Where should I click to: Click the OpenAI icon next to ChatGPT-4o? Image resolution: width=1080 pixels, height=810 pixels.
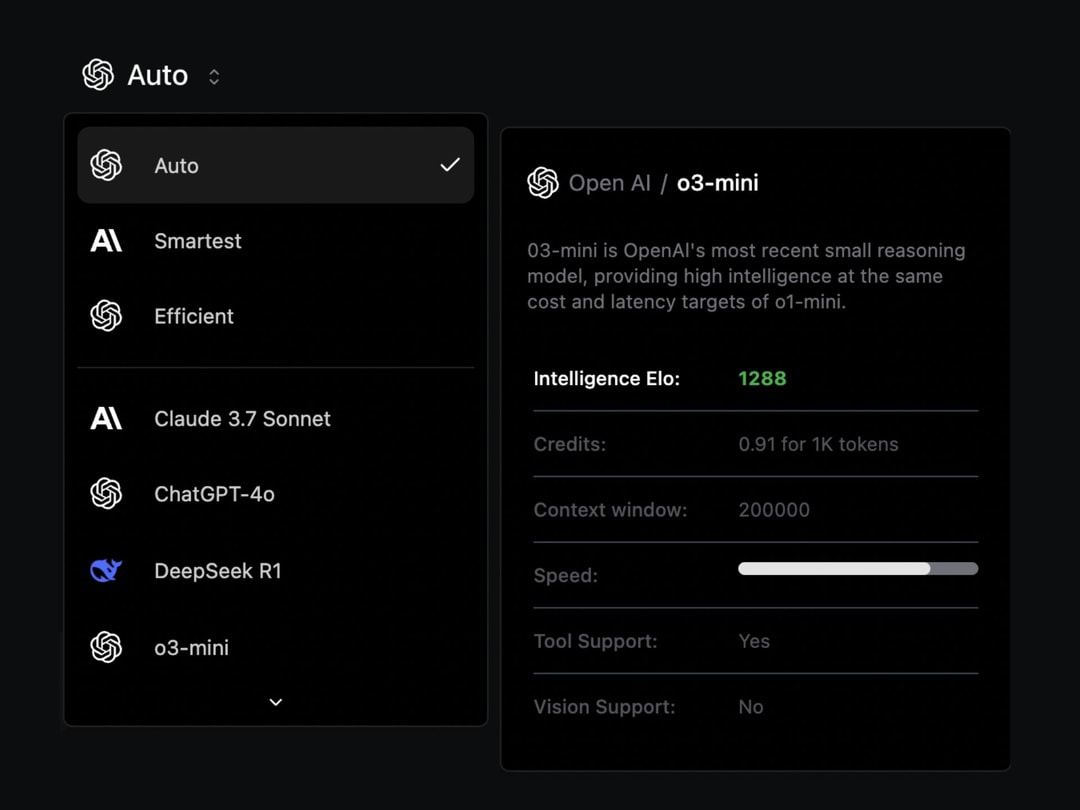click(x=106, y=494)
